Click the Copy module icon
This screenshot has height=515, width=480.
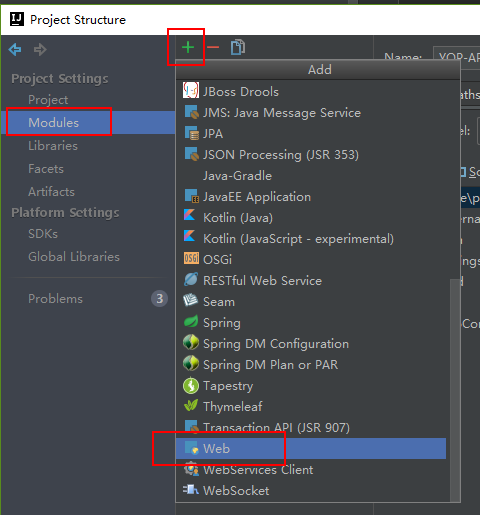(x=238, y=47)
